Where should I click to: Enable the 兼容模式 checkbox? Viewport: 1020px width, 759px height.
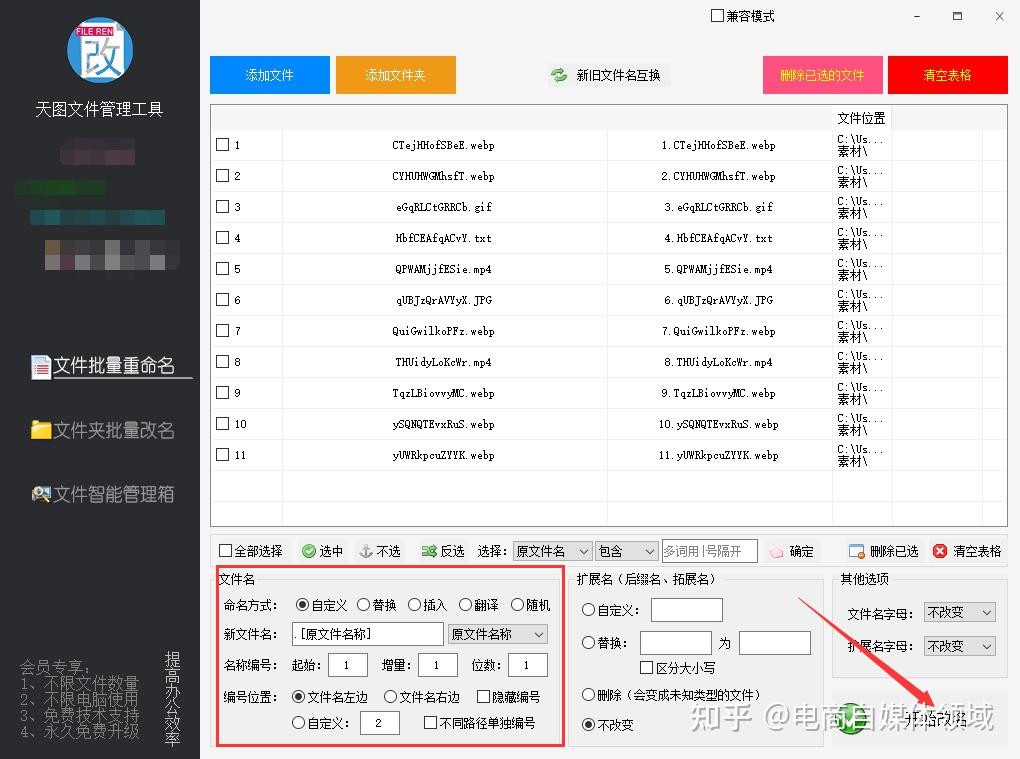[716, 15]
